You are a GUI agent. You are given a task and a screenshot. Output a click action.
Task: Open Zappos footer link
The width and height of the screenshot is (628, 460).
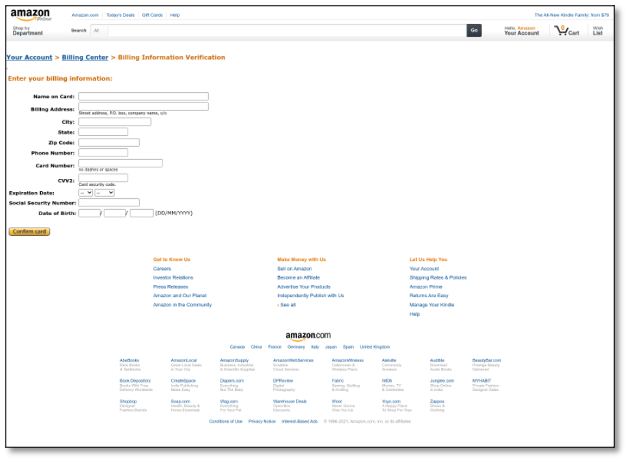point(437,402)
